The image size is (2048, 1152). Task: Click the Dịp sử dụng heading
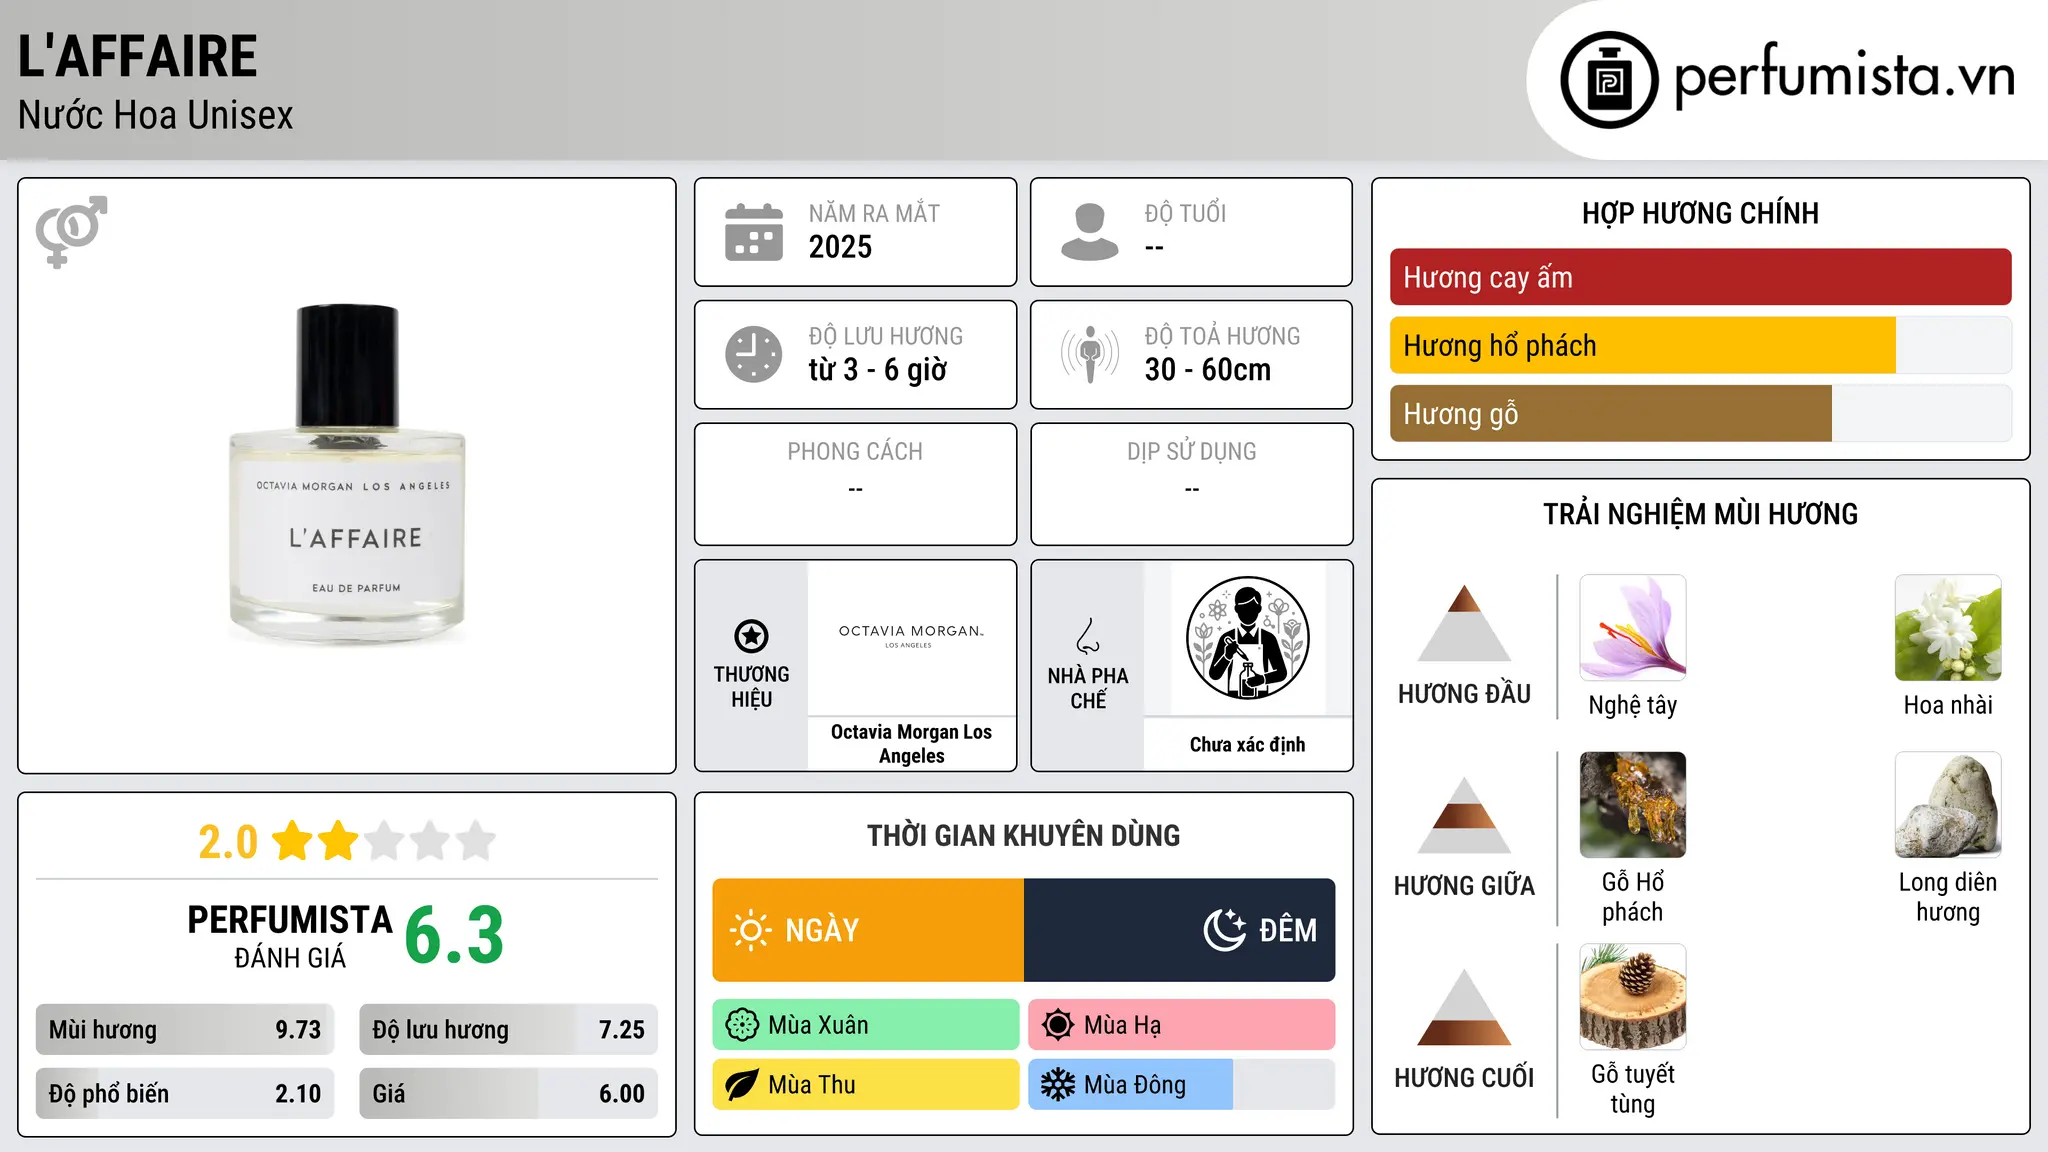(x=1191, y=452)
